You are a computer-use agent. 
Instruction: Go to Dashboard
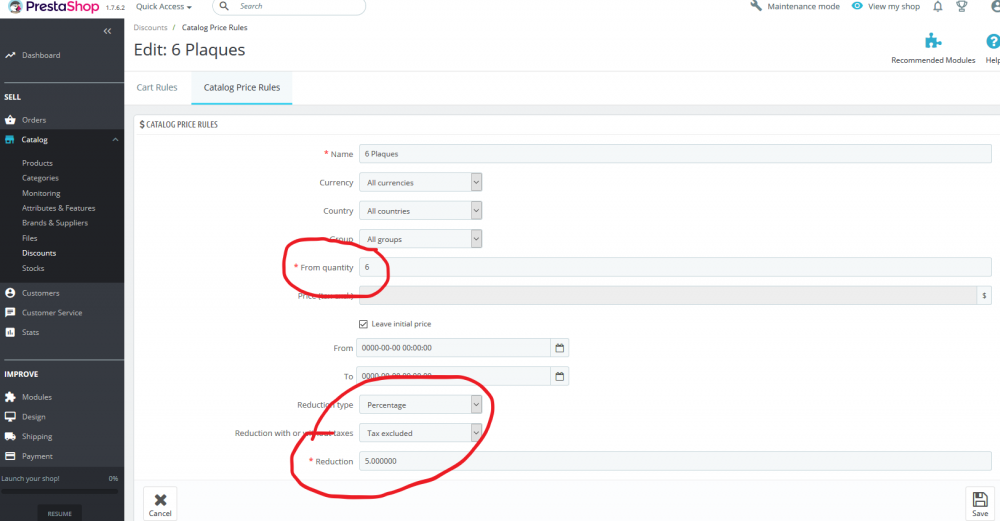coord(41,55)
